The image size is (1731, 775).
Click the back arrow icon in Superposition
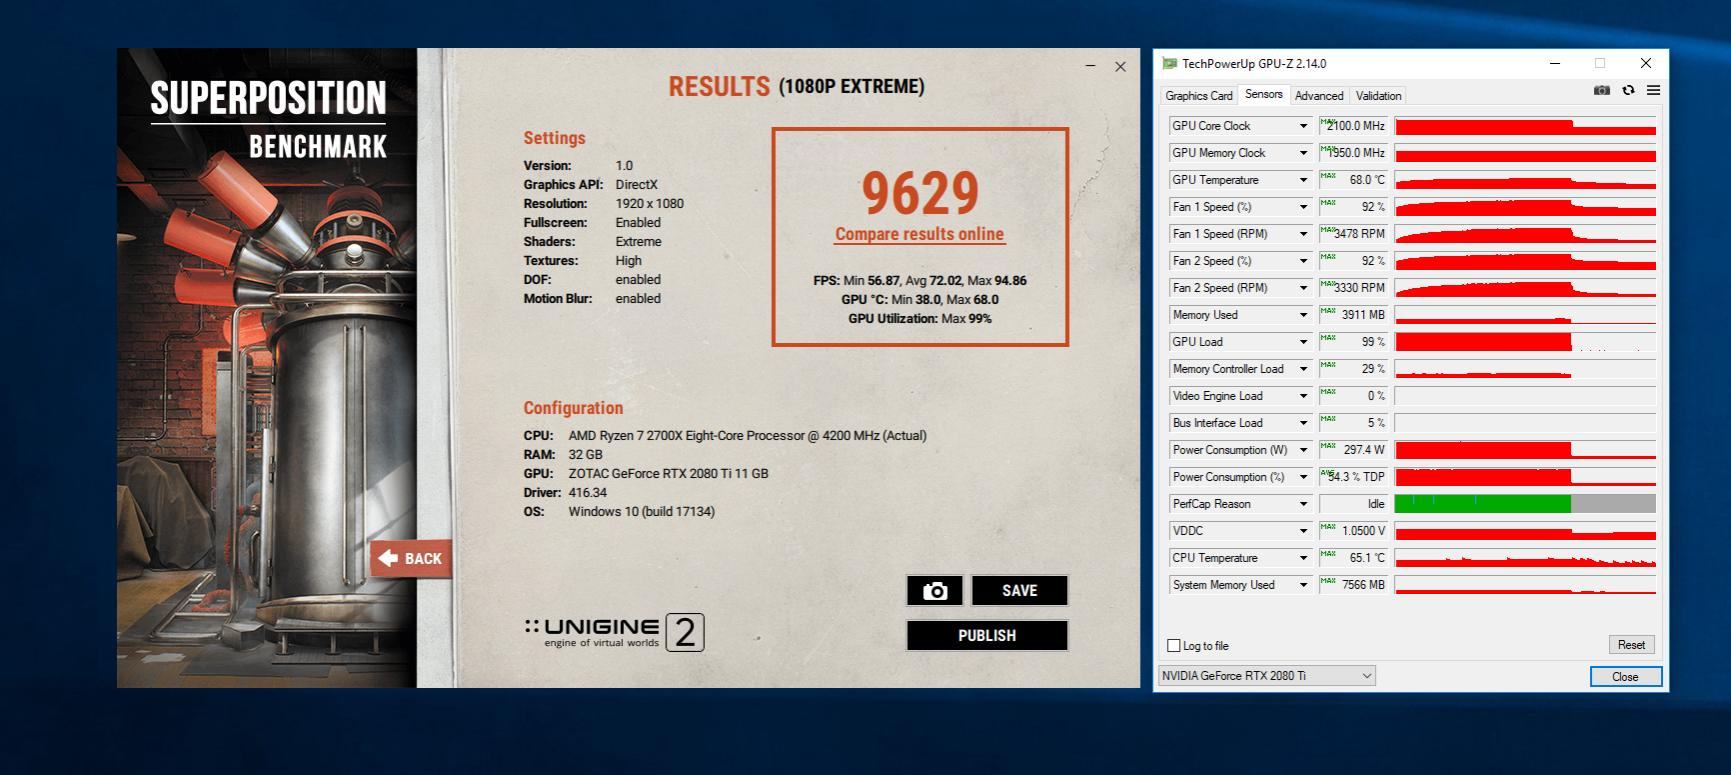(388, 558)
